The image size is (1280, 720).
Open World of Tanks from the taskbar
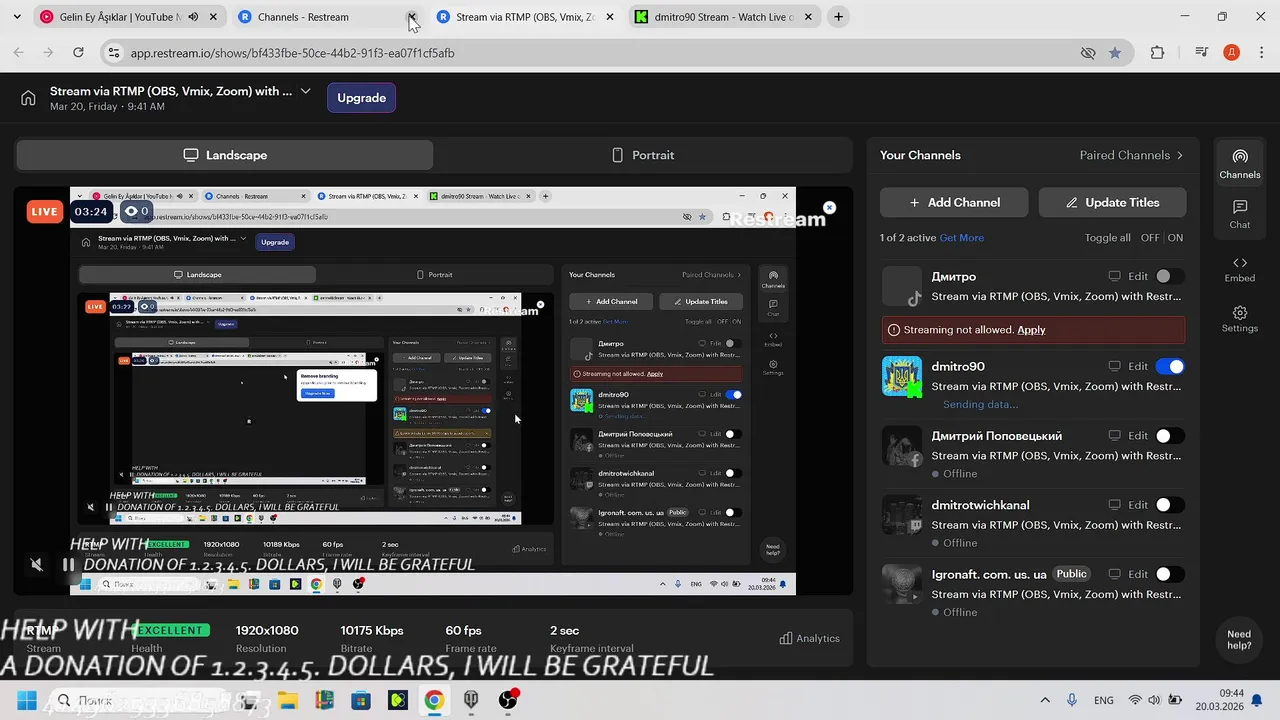tap(471, 700)
